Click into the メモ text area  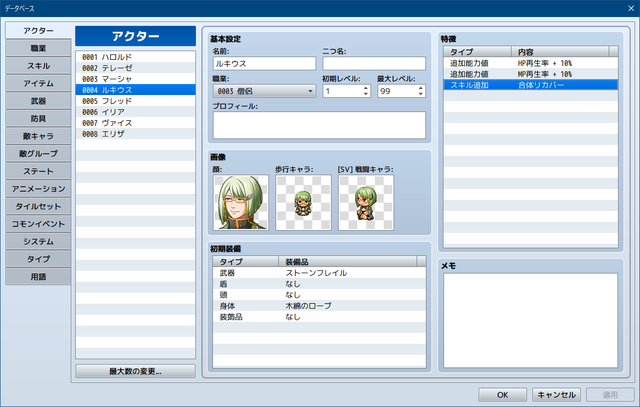pos(531,320)
